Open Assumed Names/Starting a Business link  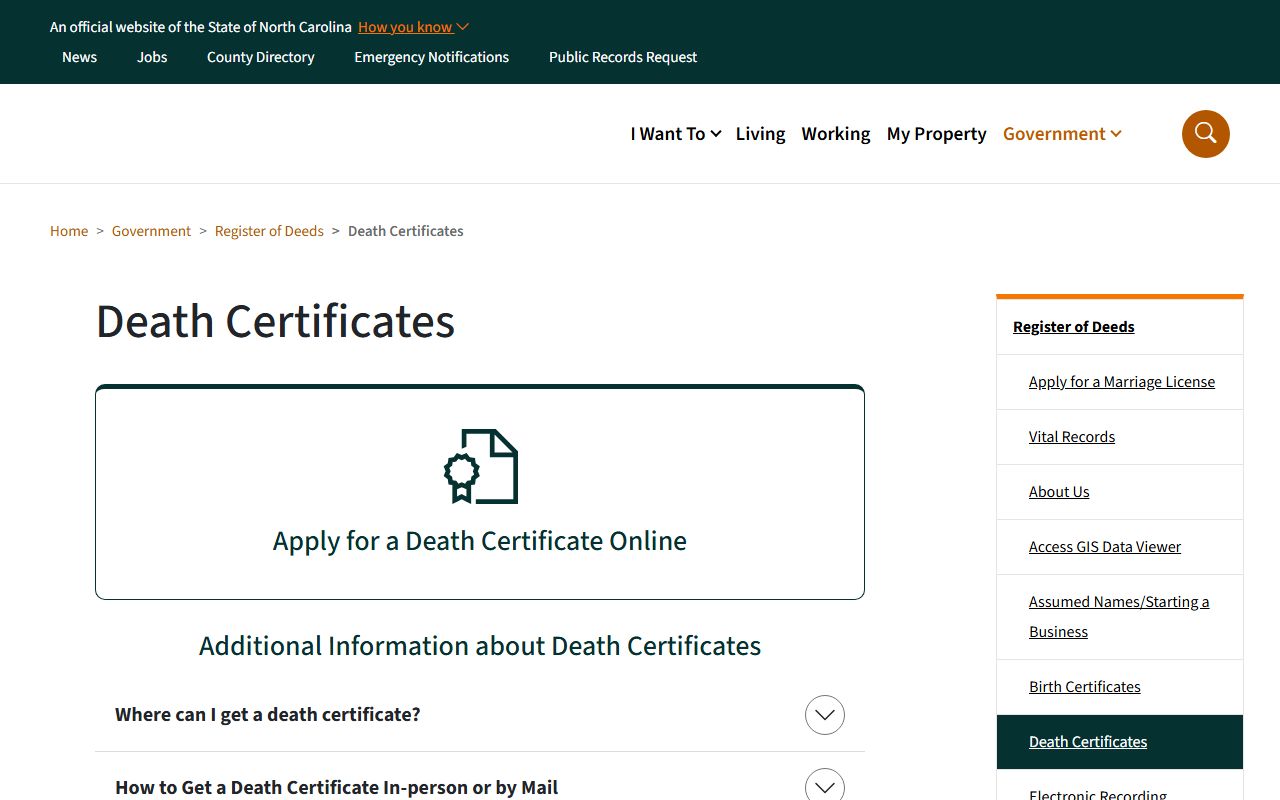coord(1119,617)
